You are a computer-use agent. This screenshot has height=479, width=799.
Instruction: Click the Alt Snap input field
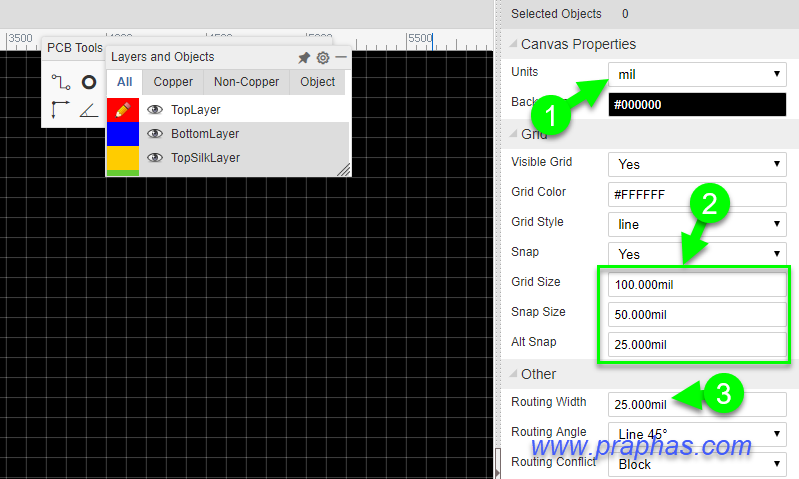[x=697, y=344]
